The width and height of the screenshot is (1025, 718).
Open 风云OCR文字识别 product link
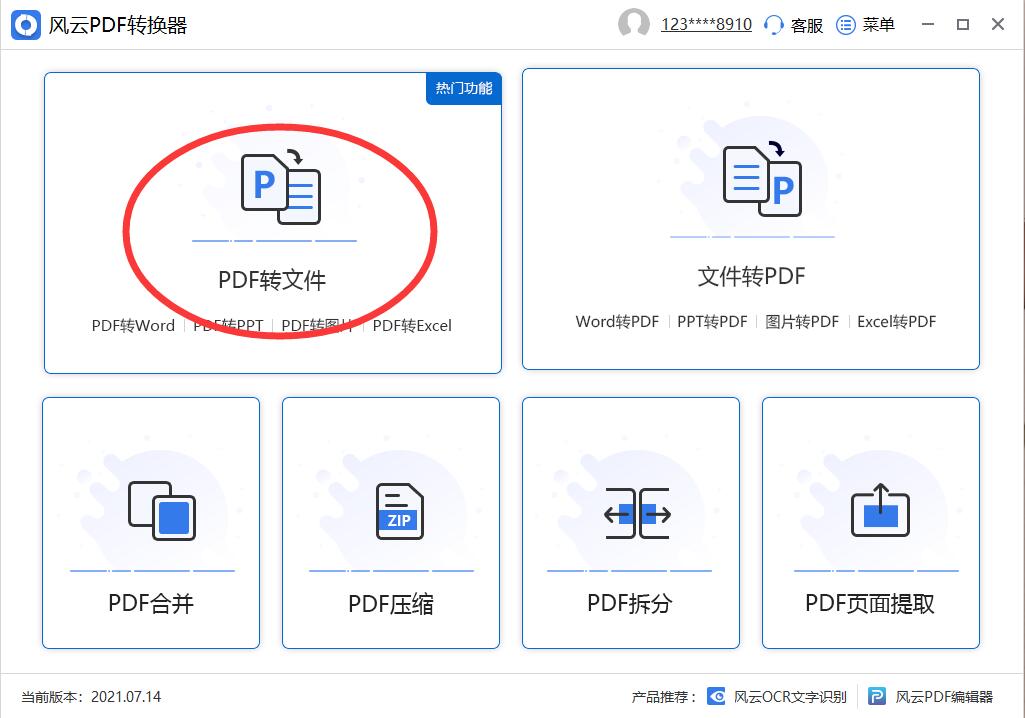[x=790, y=697]
